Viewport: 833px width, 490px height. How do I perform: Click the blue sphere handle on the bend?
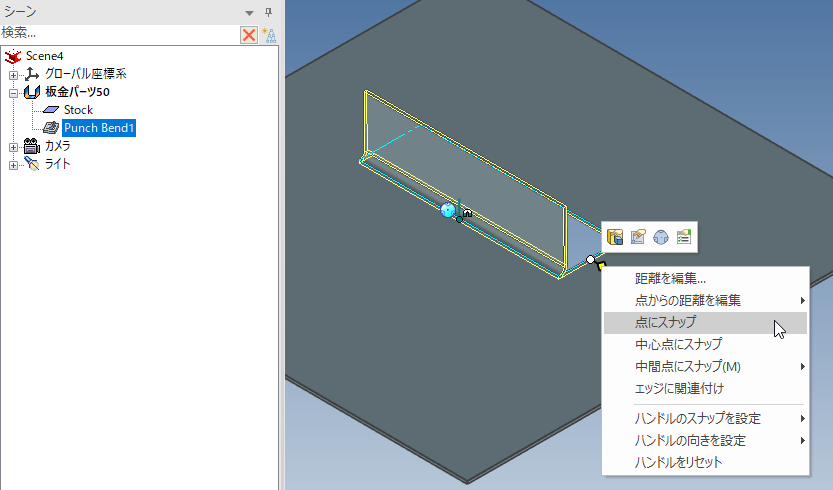[448, 210]
